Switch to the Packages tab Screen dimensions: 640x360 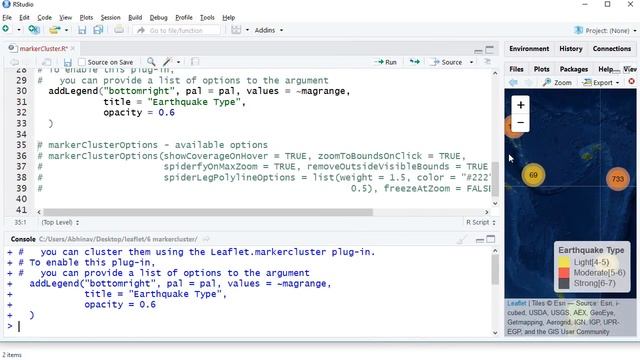pyautogui.click(x=573, y=69)
